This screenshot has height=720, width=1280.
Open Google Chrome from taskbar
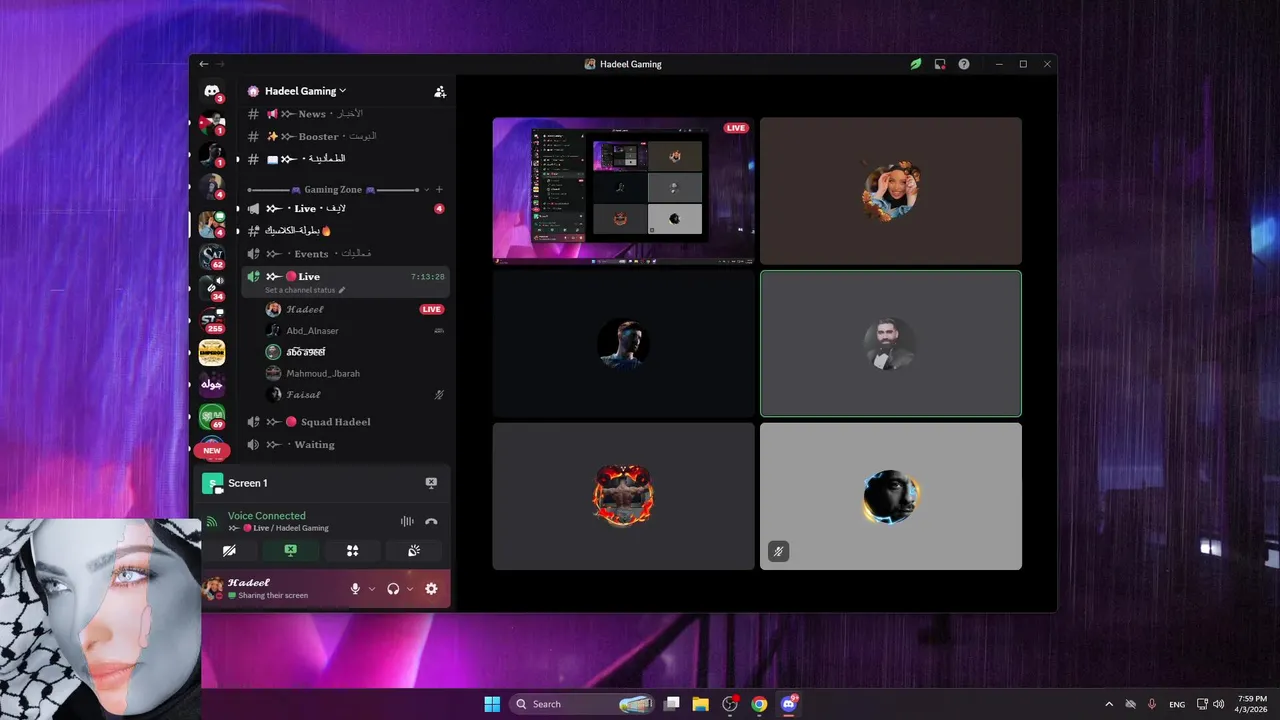coord(759,704)
